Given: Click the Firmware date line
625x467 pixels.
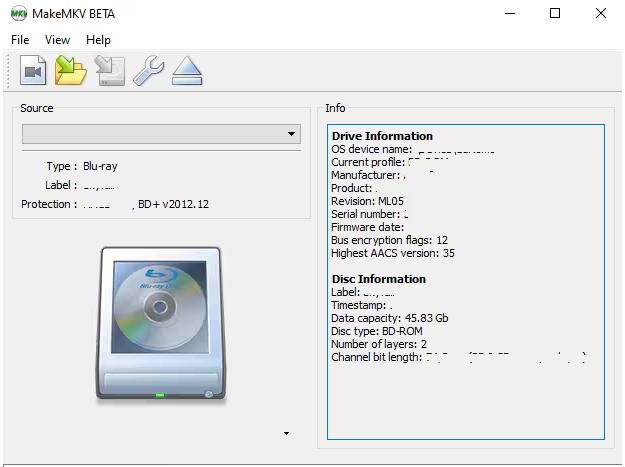Looking at the screenshot, I should [x=368, y=227].
